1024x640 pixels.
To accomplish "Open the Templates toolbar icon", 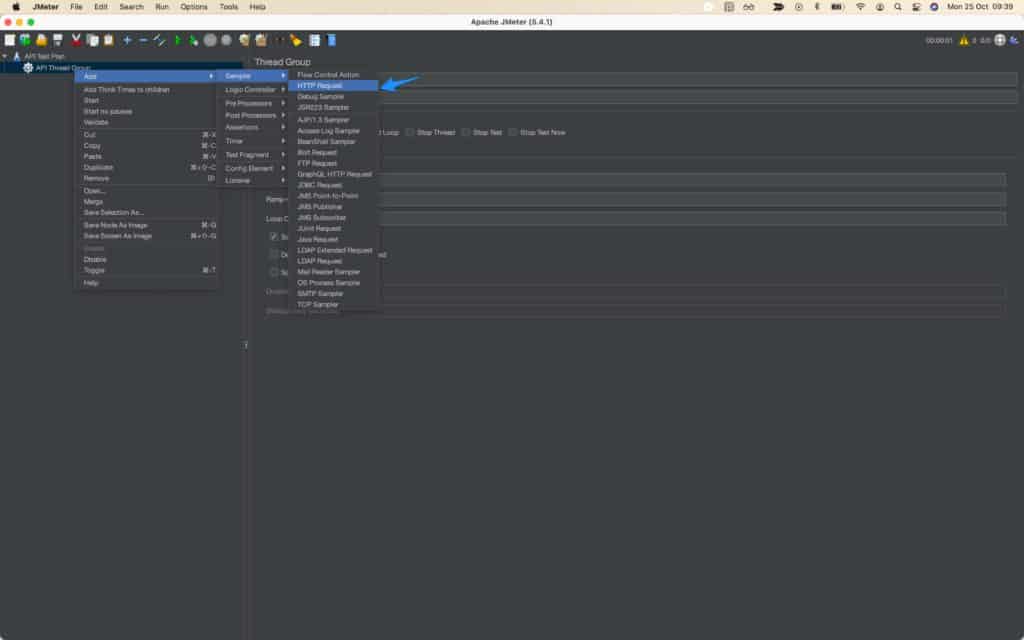I will click(25, 40).
